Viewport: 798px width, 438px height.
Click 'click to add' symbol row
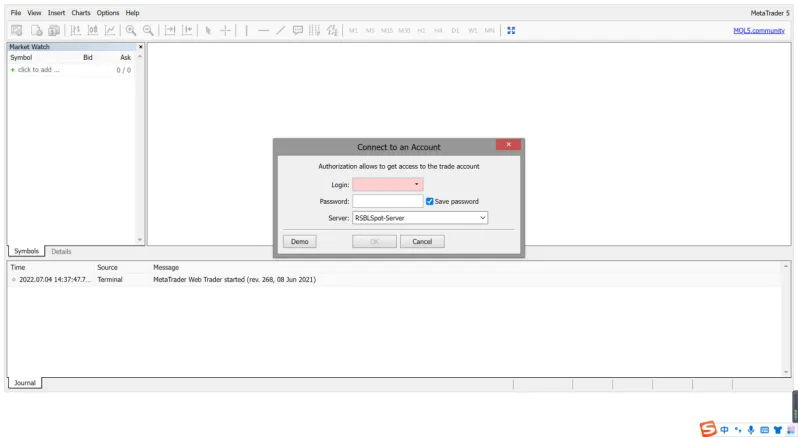pos(71,70)
